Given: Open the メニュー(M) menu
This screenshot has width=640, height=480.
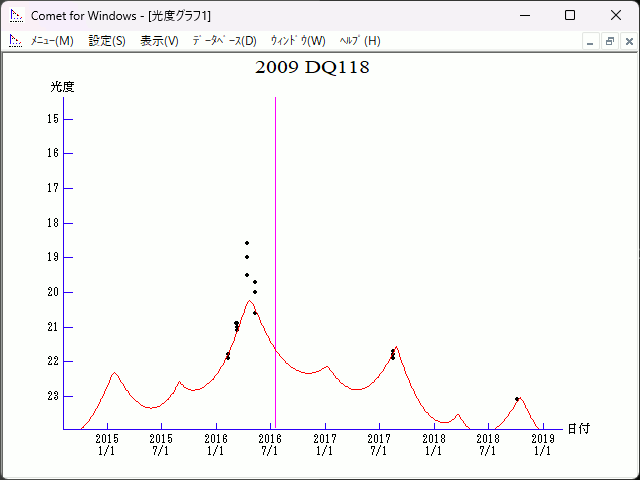Looking at the screenshot, I should [52, 41].
